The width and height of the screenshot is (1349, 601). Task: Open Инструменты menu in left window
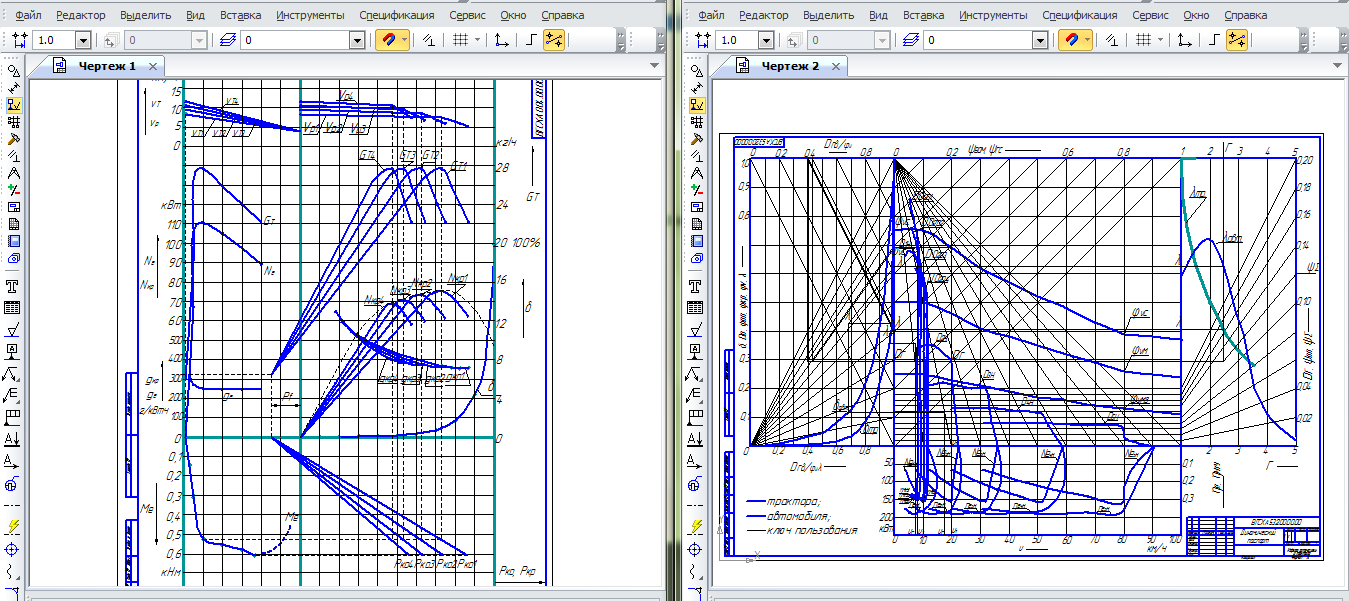coord(310,15)
